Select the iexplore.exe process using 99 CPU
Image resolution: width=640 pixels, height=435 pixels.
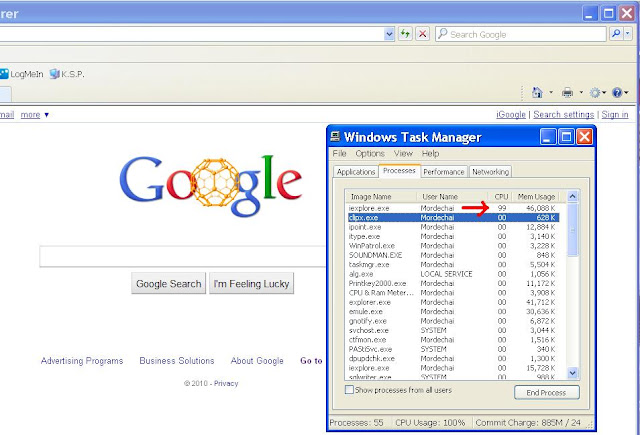[453, 208]
